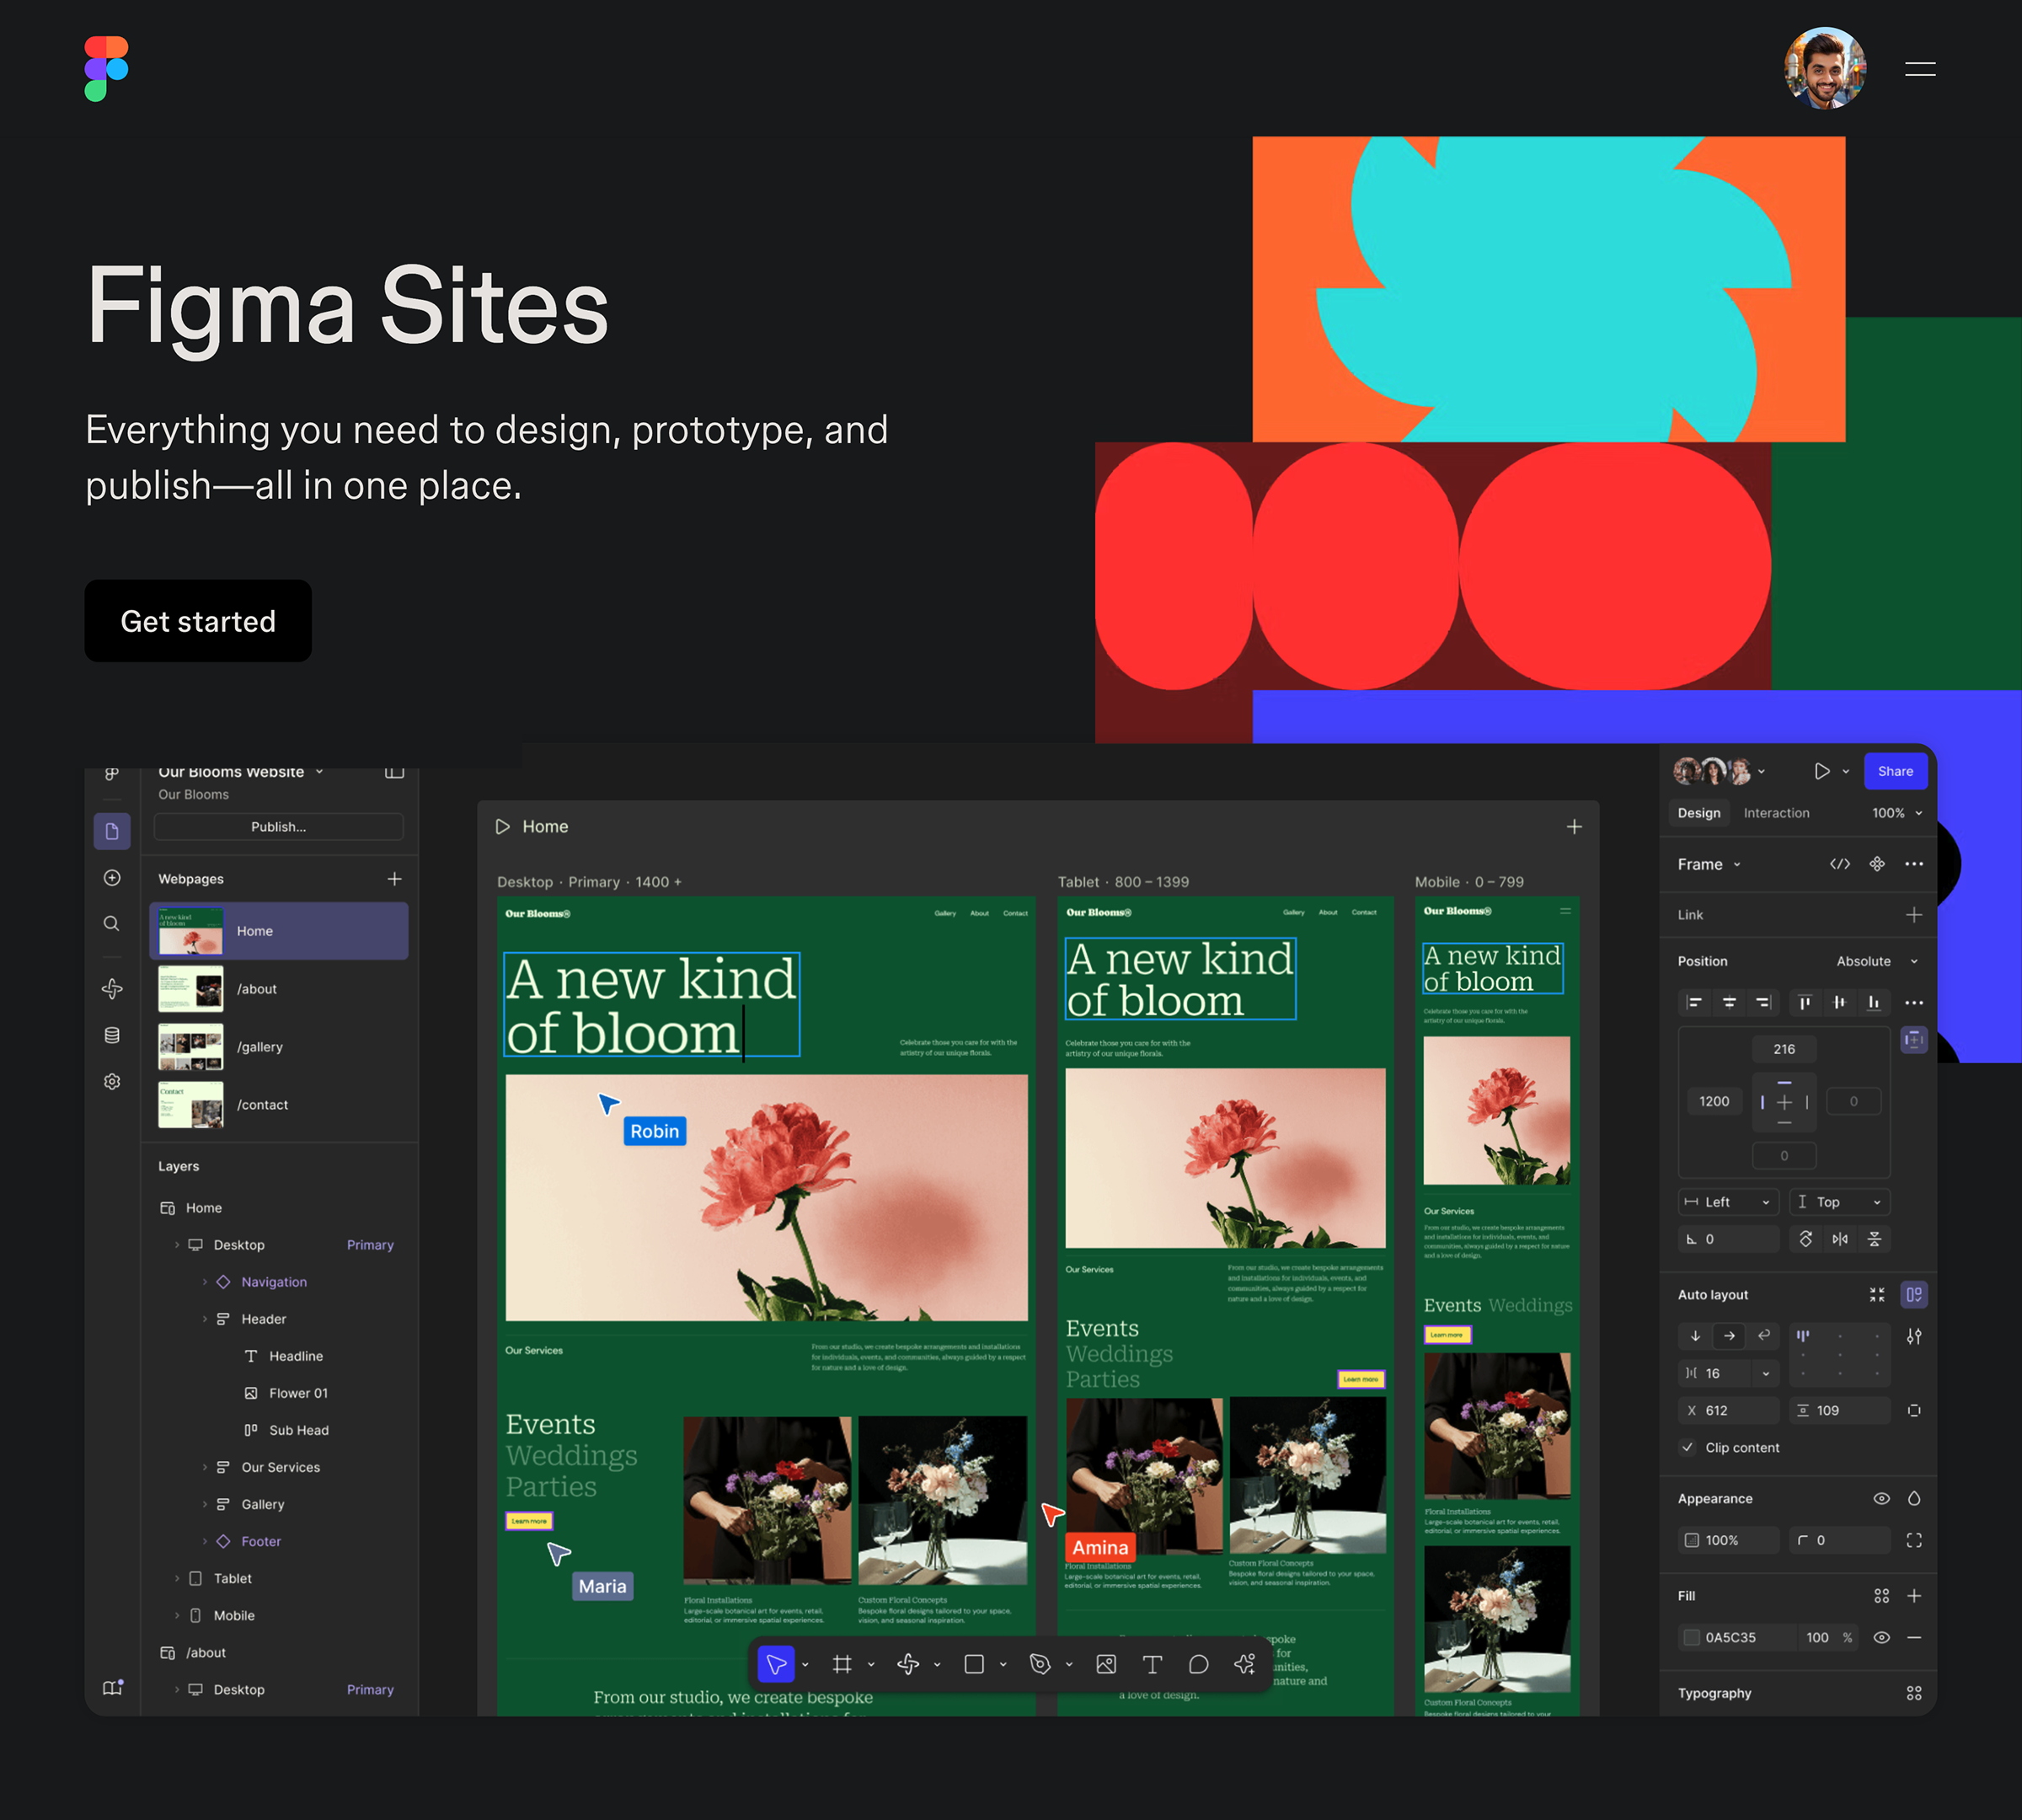Open the code view icon beside Frame
The image size is (2022, 1820).
pos(1839,864)
